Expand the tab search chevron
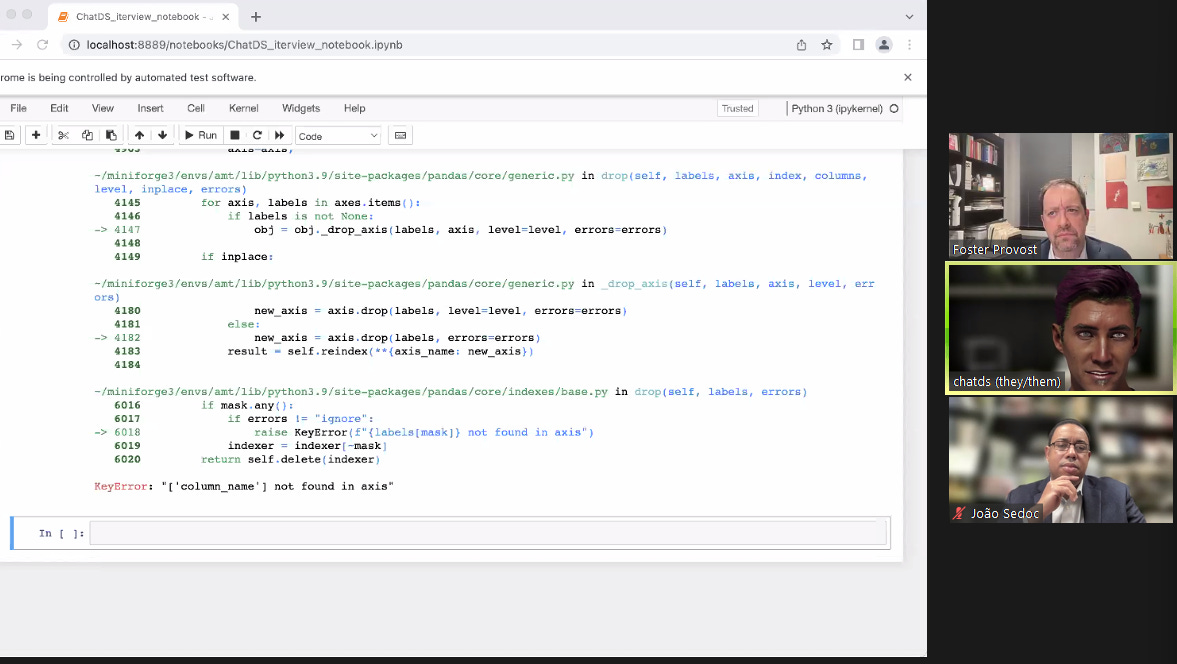 (x=908, y=16)
